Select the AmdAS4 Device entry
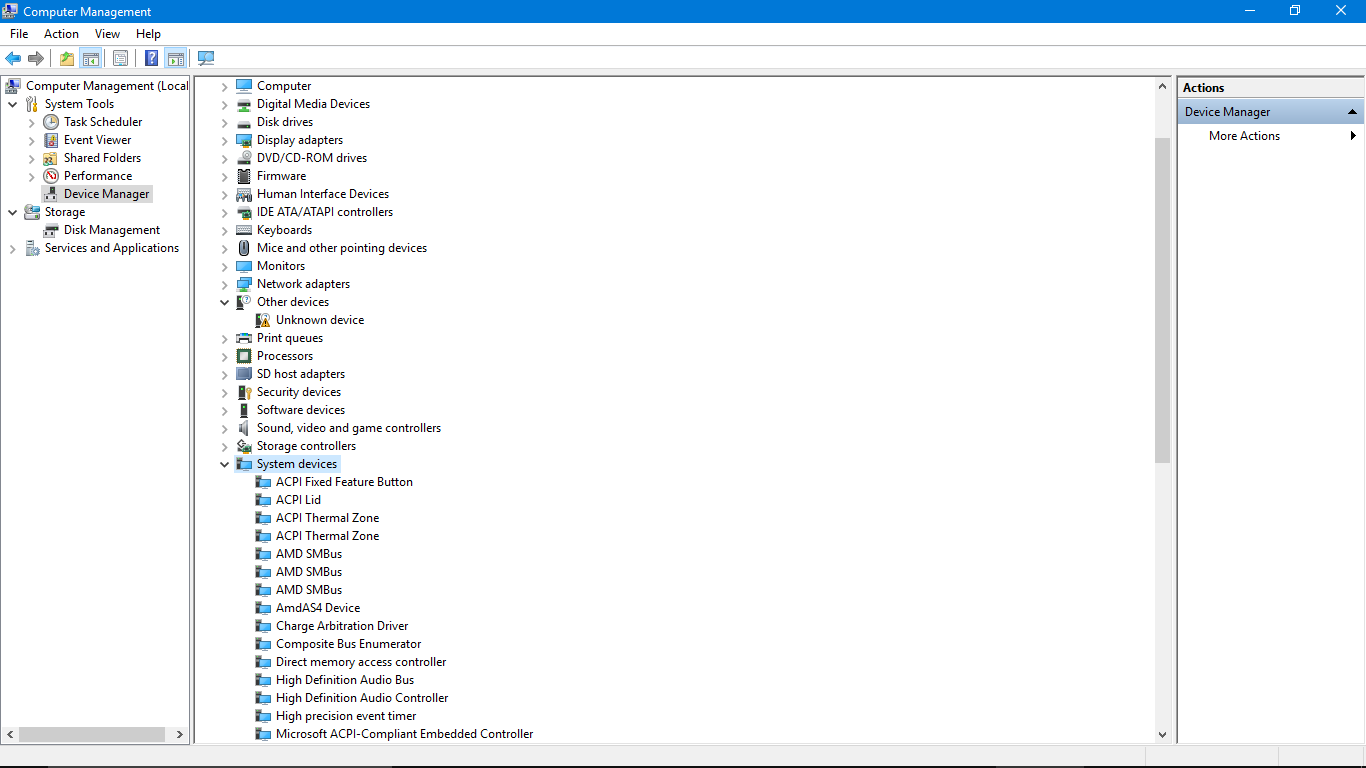Viewport: 1366px width, 768px height. [x=318, y=608]
